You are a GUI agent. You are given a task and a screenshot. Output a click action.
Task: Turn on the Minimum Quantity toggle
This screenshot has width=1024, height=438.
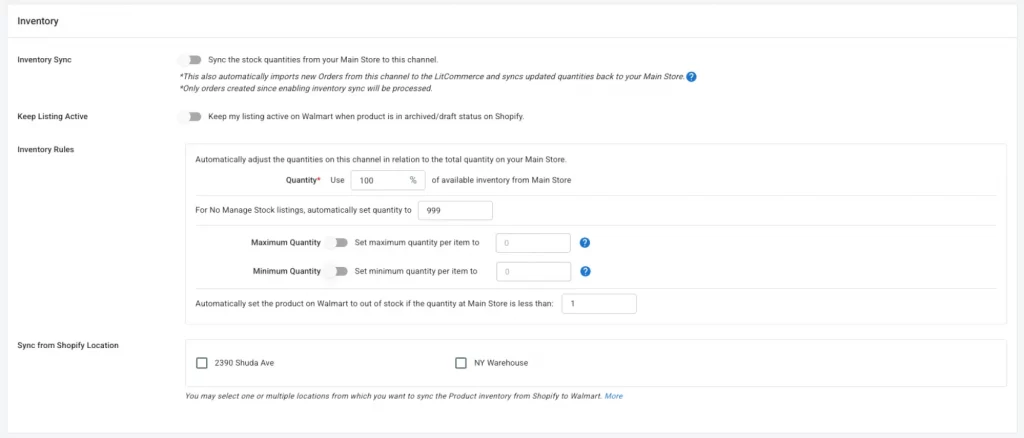(338, 271)
